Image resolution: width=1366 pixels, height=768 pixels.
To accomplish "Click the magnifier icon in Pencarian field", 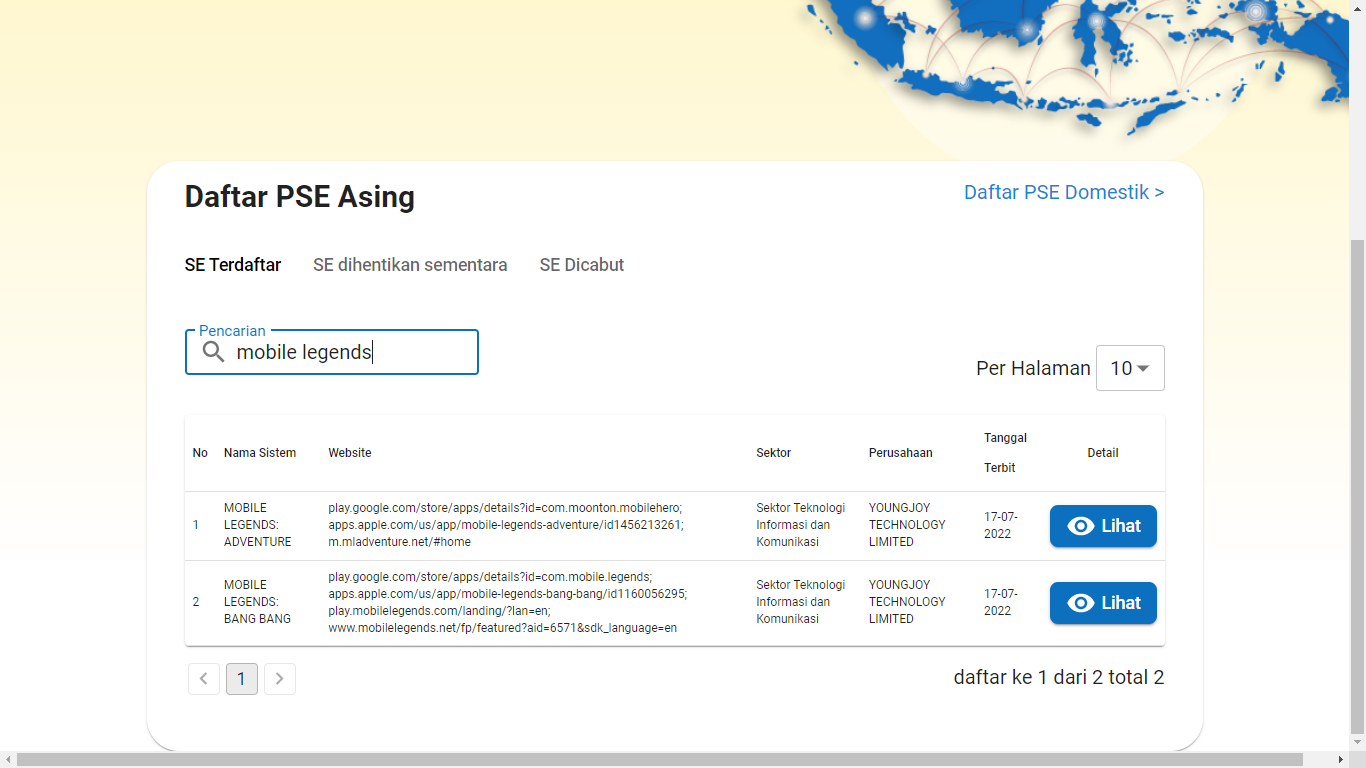I will pyautogui.click(x=213, y=352).
